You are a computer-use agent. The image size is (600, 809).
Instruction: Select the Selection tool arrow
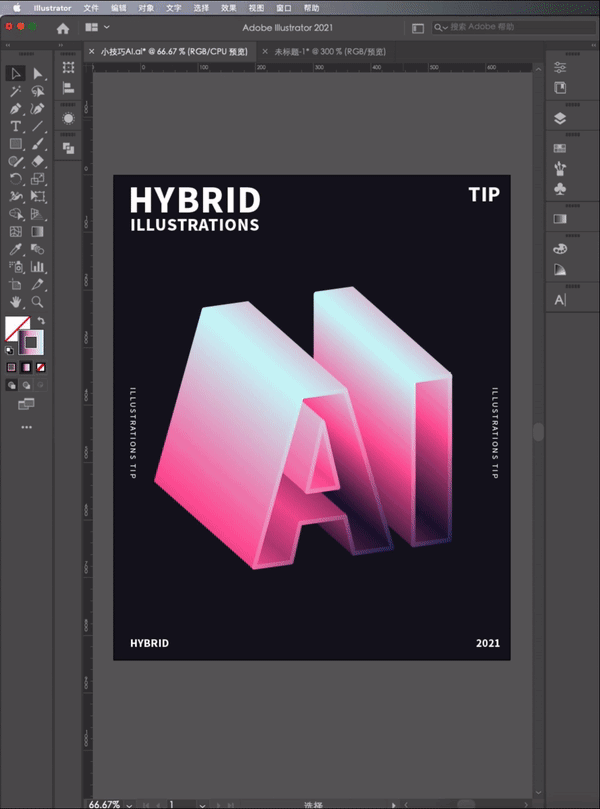click(15, 73)
